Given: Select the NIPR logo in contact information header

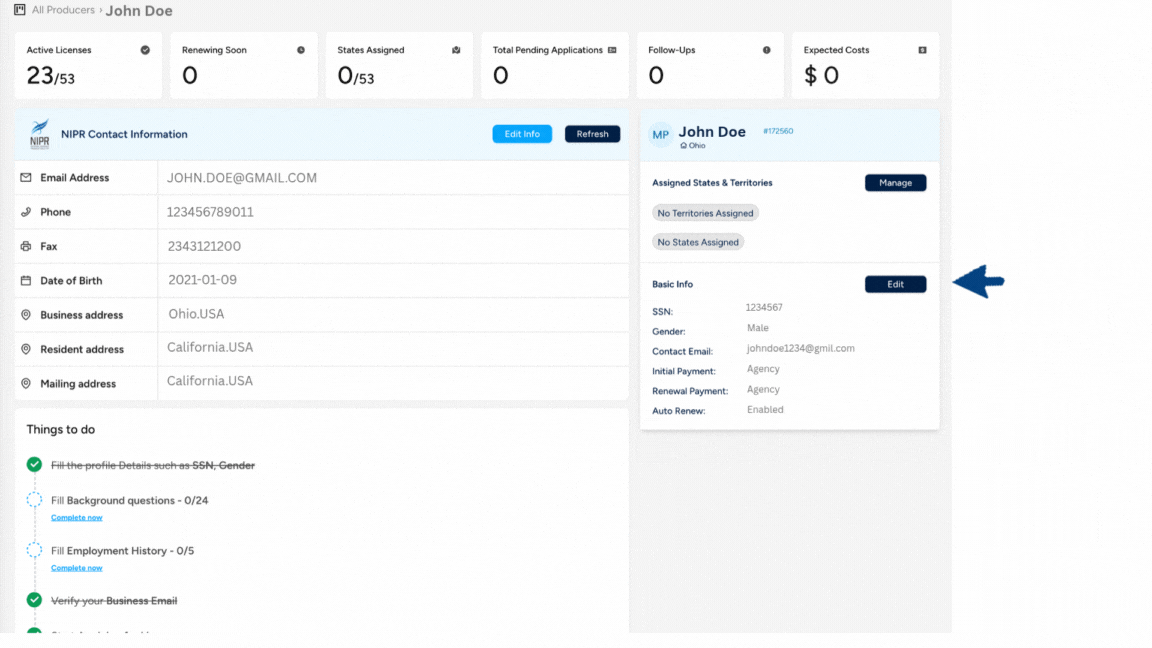Looking at the screenshot, I should click(x=40, y=133).
